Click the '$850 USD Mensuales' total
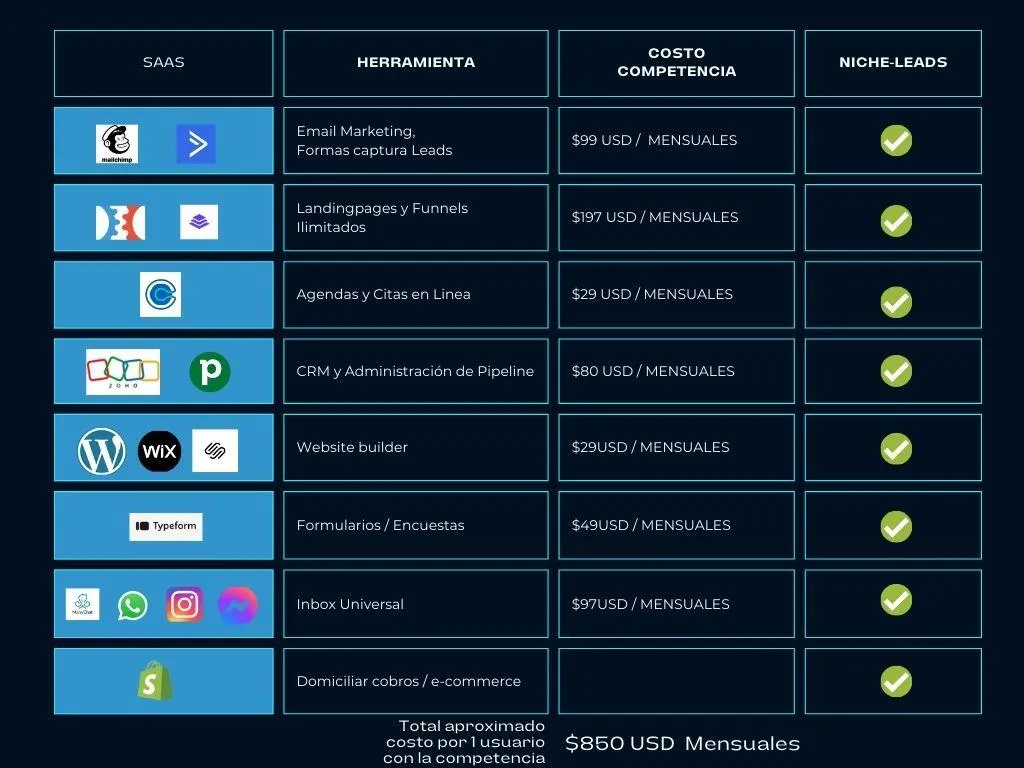The image size is (1024, 768). (682, 743)
